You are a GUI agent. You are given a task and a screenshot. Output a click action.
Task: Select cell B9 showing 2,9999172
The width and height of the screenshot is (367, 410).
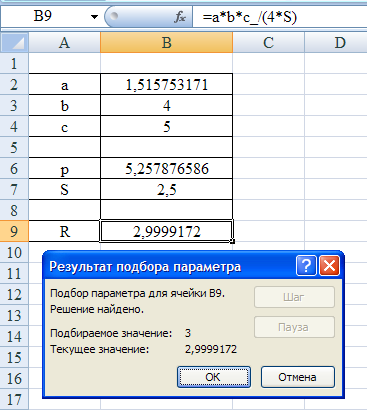click(x=166, y=231)
